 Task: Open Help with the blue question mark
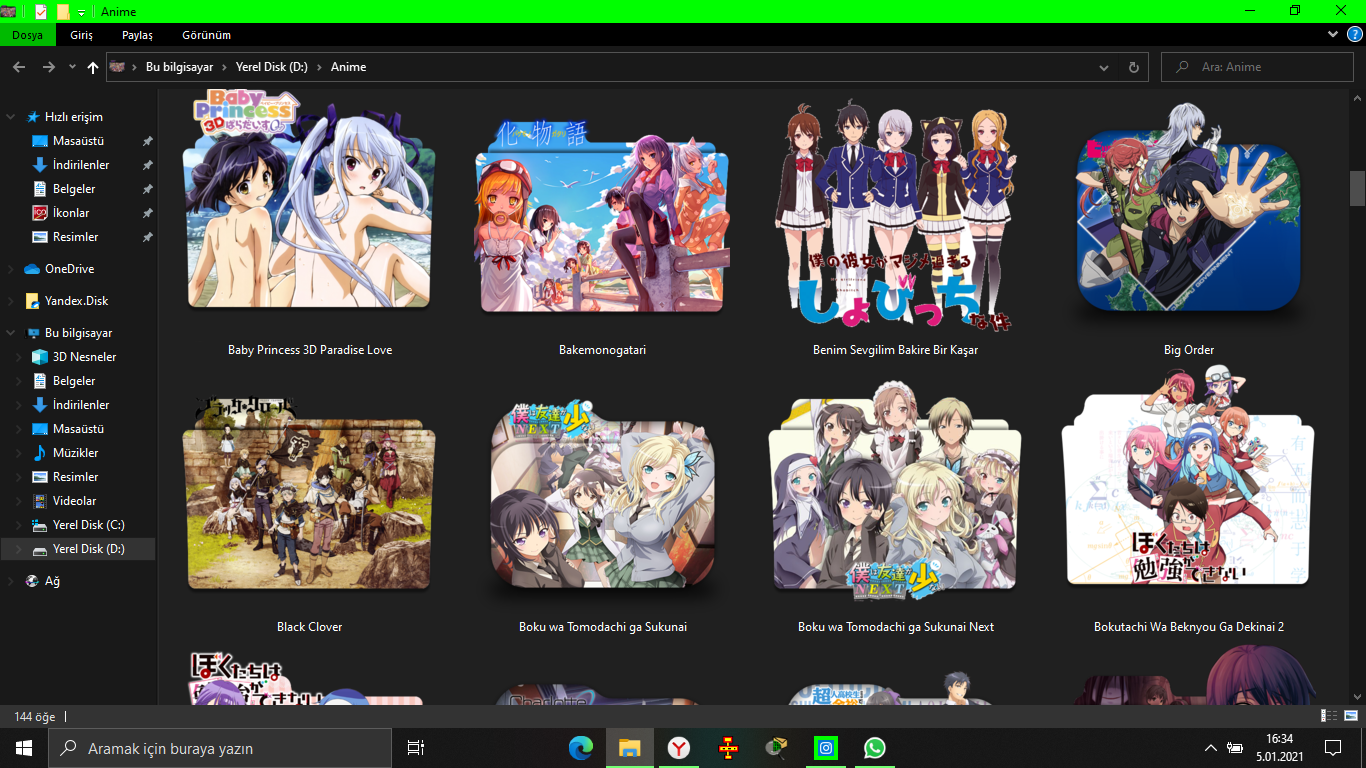point(1353,35)
